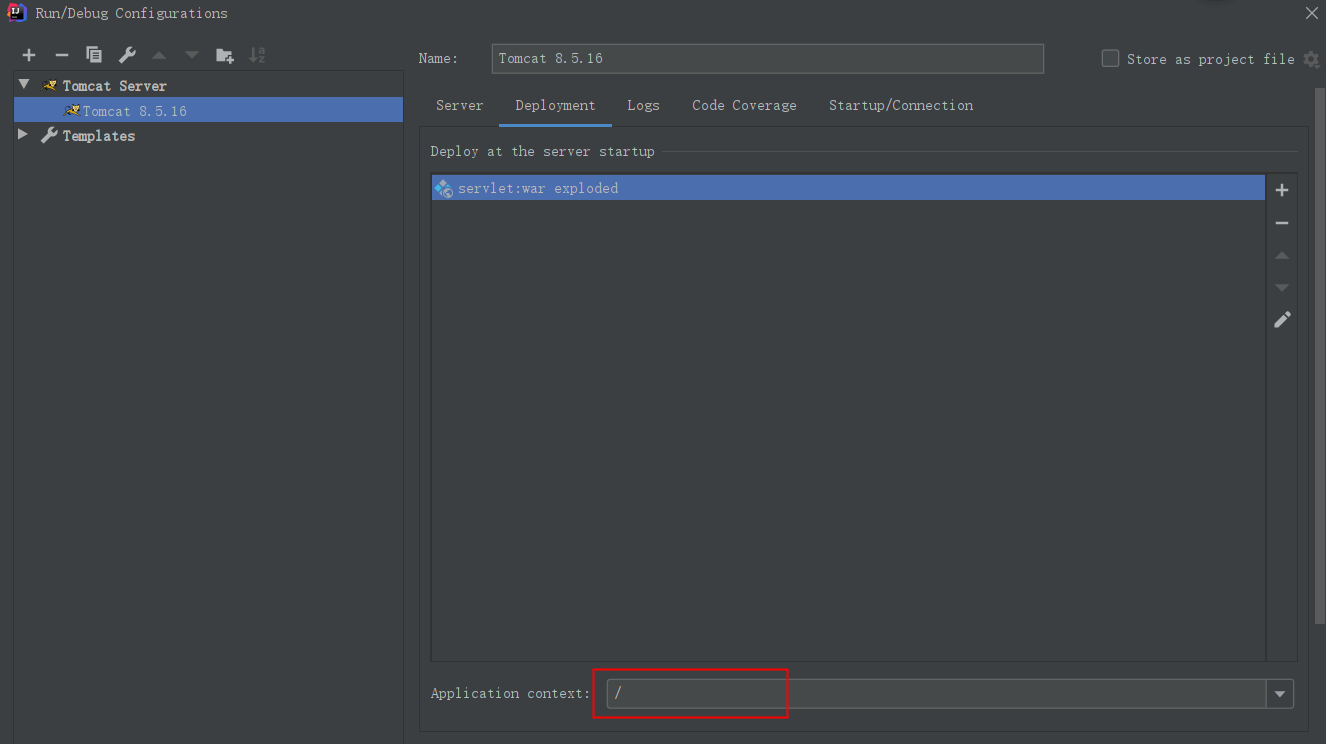Move configuration down with the toolbar arrow
This screenshot has height=744, width=1326.
192,55
